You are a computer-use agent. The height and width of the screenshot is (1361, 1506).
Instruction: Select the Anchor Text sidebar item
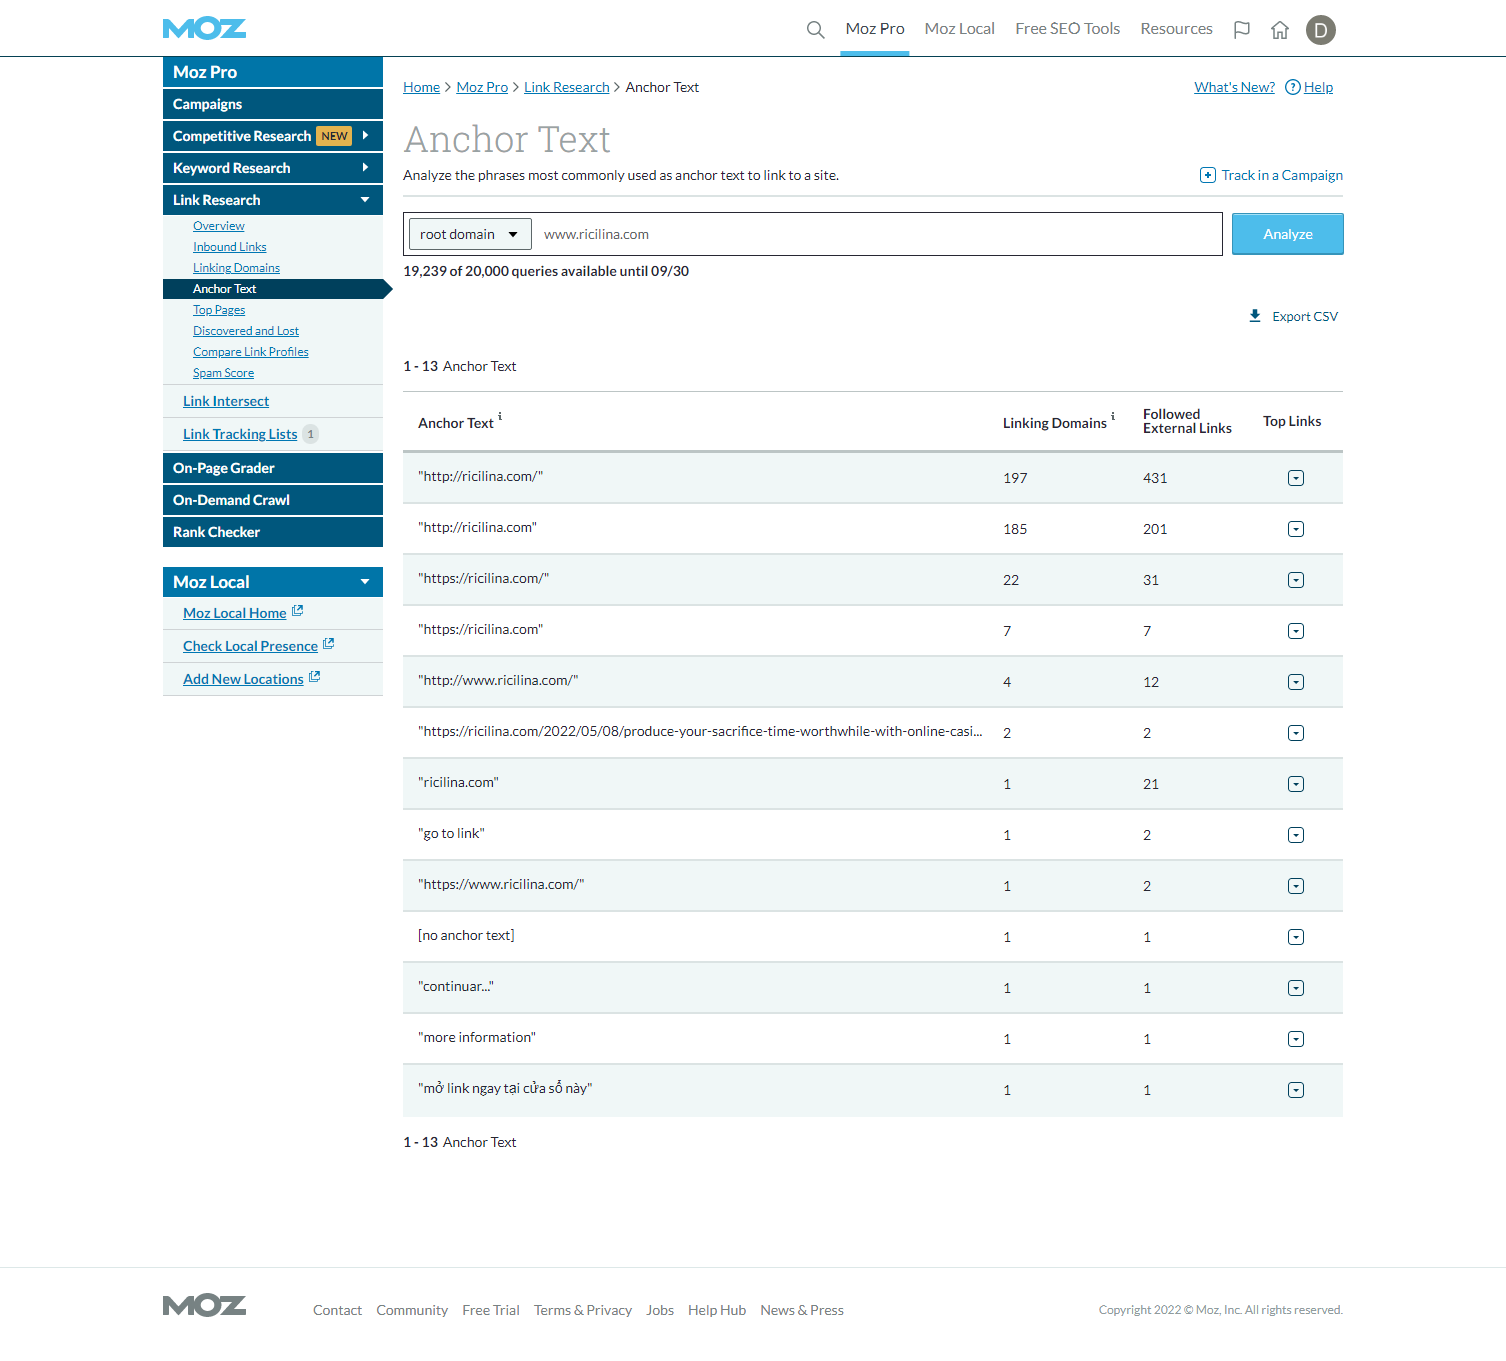click(273, 289)
